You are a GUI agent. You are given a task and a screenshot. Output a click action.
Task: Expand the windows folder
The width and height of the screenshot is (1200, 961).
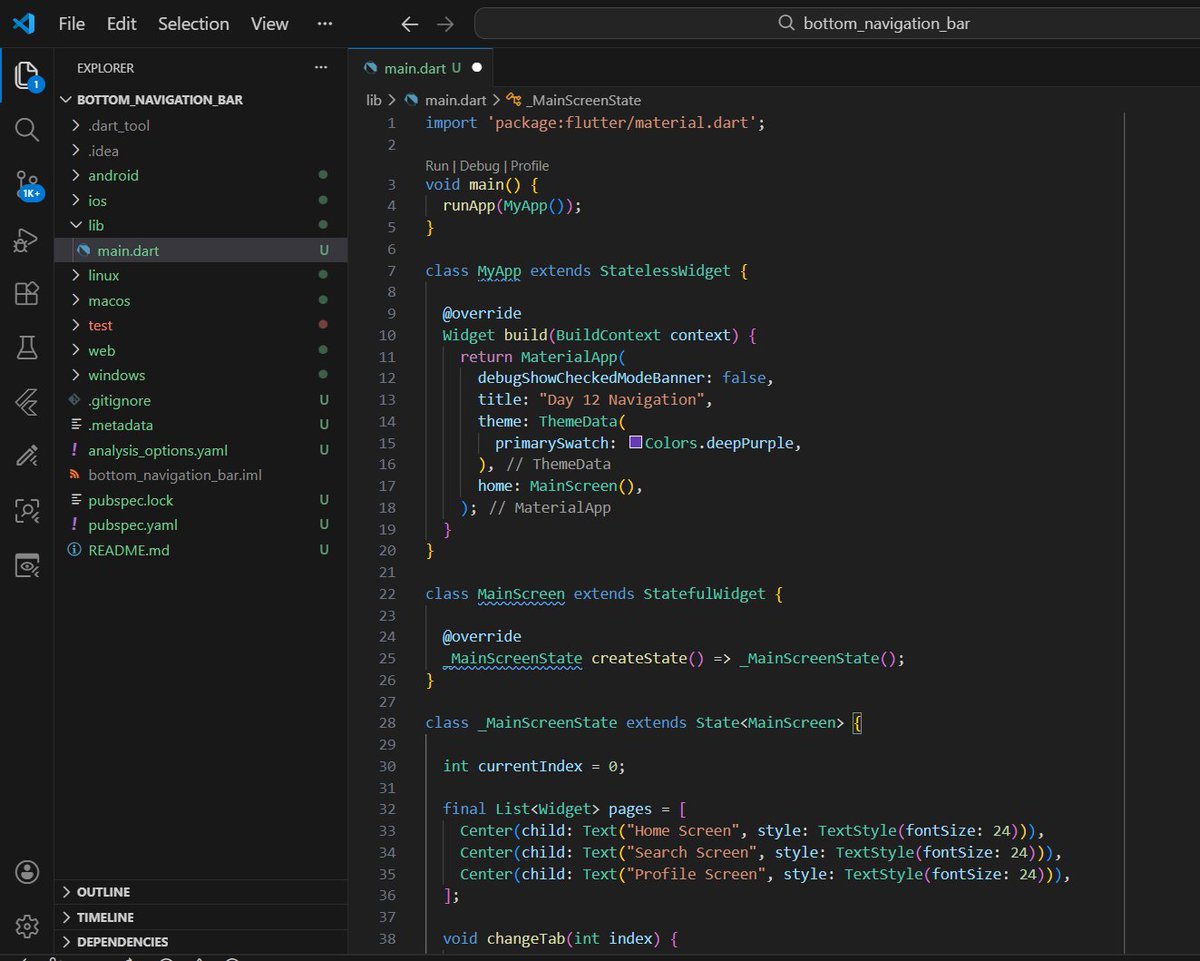(x=117, y=376)
